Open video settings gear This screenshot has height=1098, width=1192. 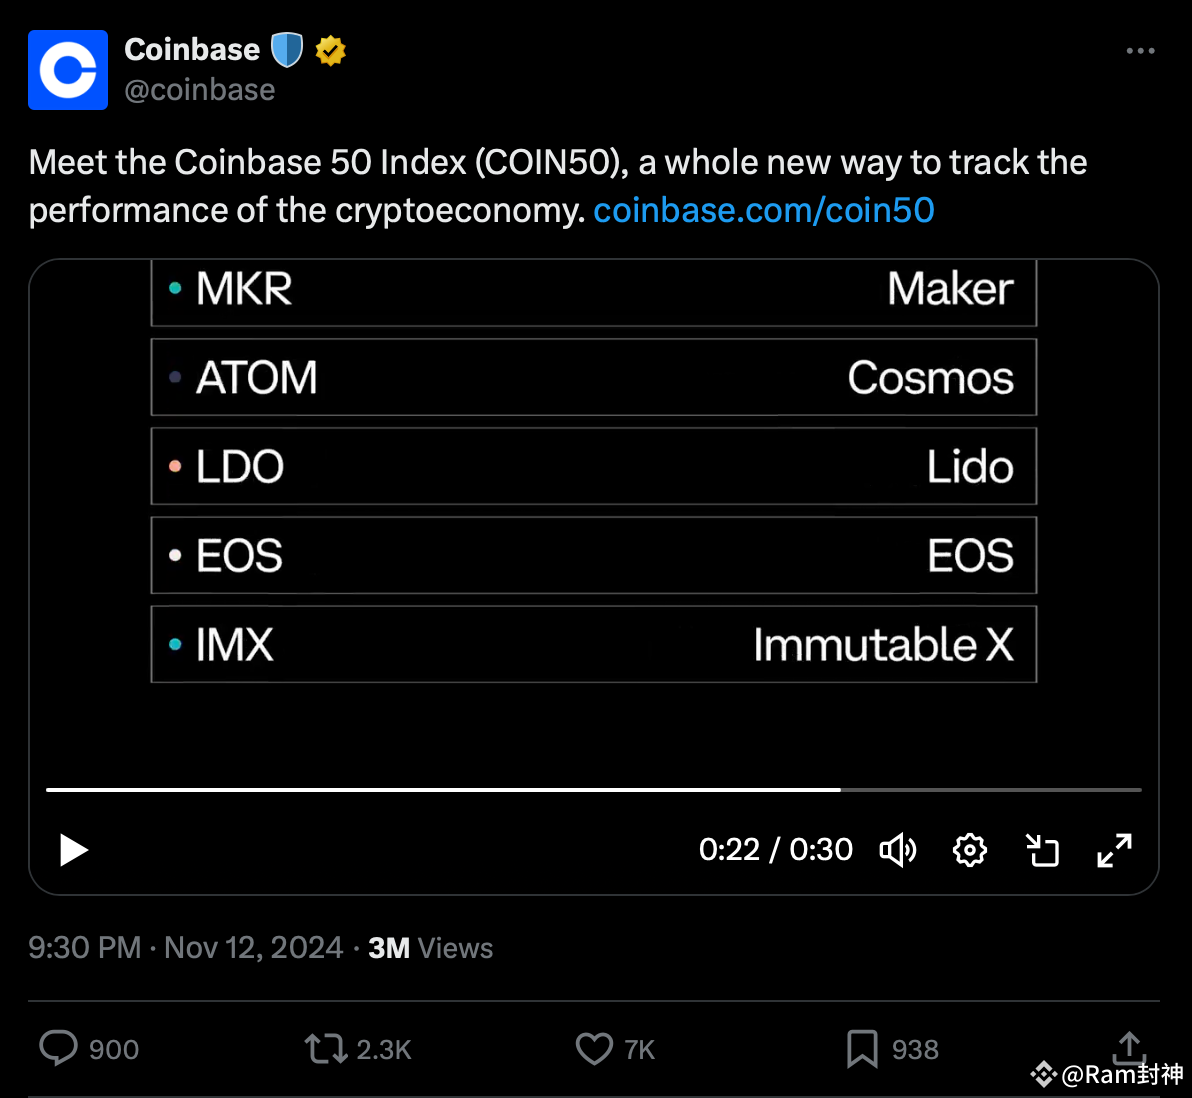pos(969,850)
